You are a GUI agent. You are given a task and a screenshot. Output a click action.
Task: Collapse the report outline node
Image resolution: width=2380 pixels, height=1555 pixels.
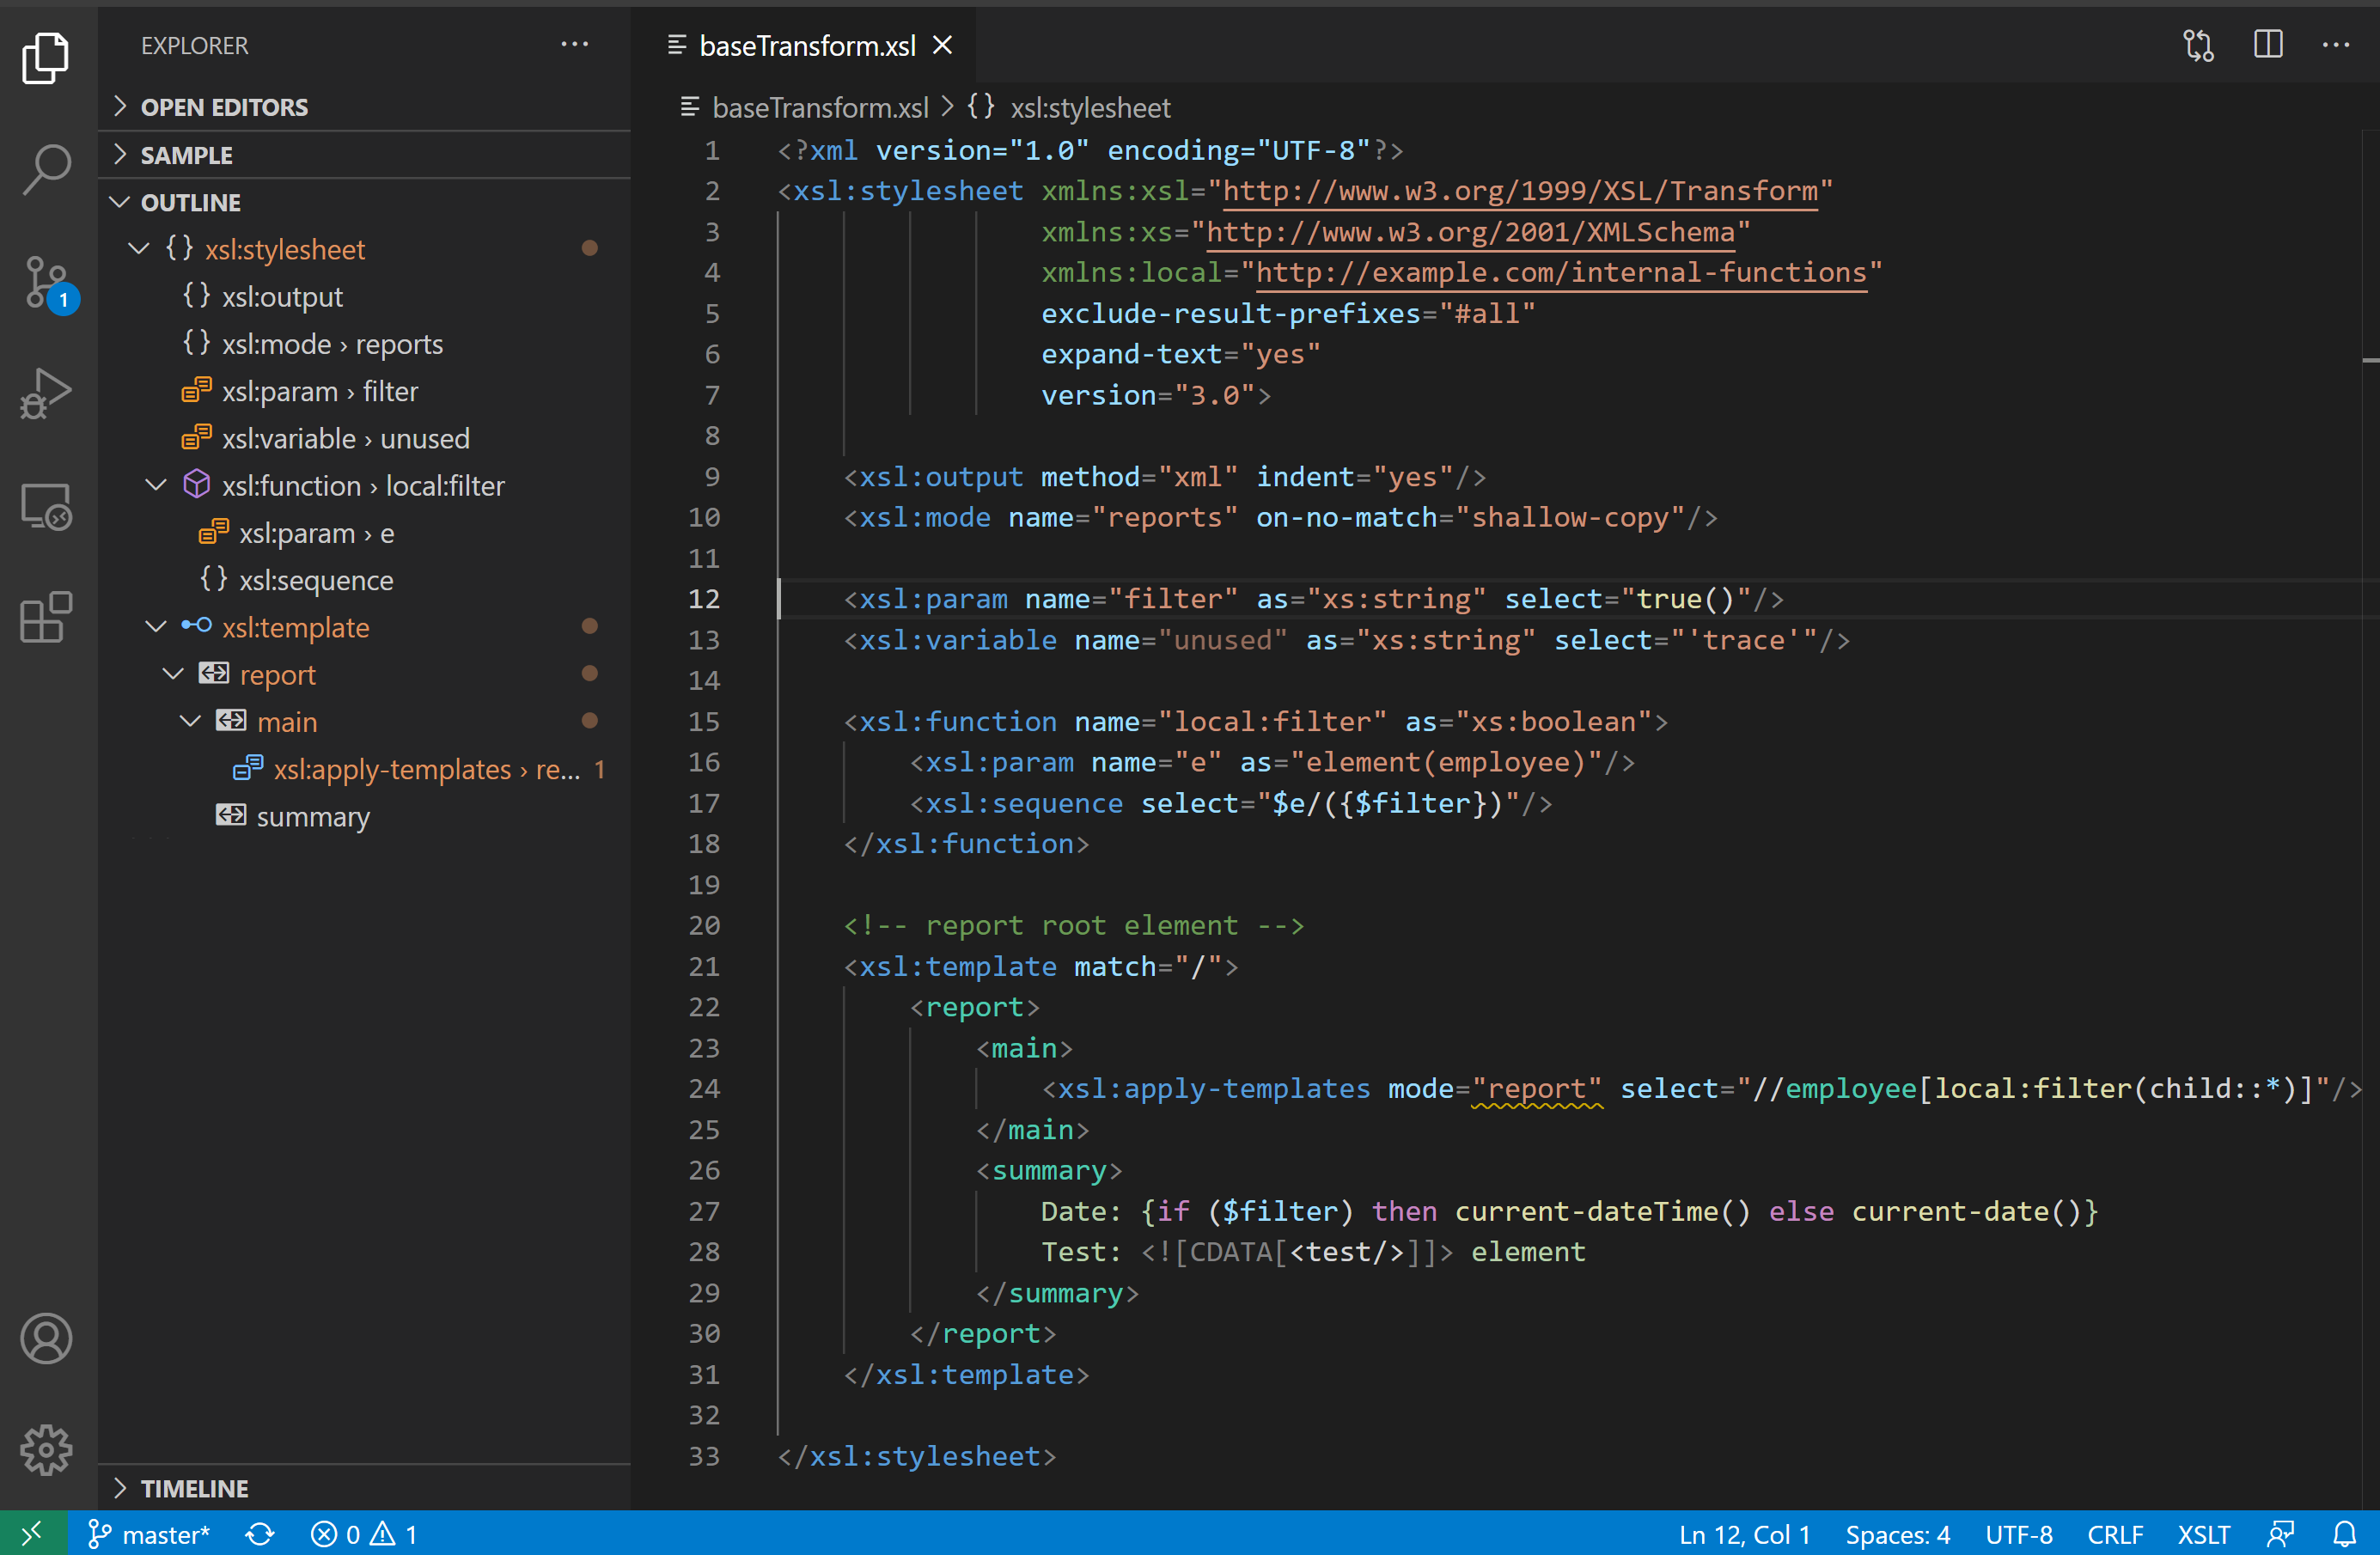click(x=173, y=674)
